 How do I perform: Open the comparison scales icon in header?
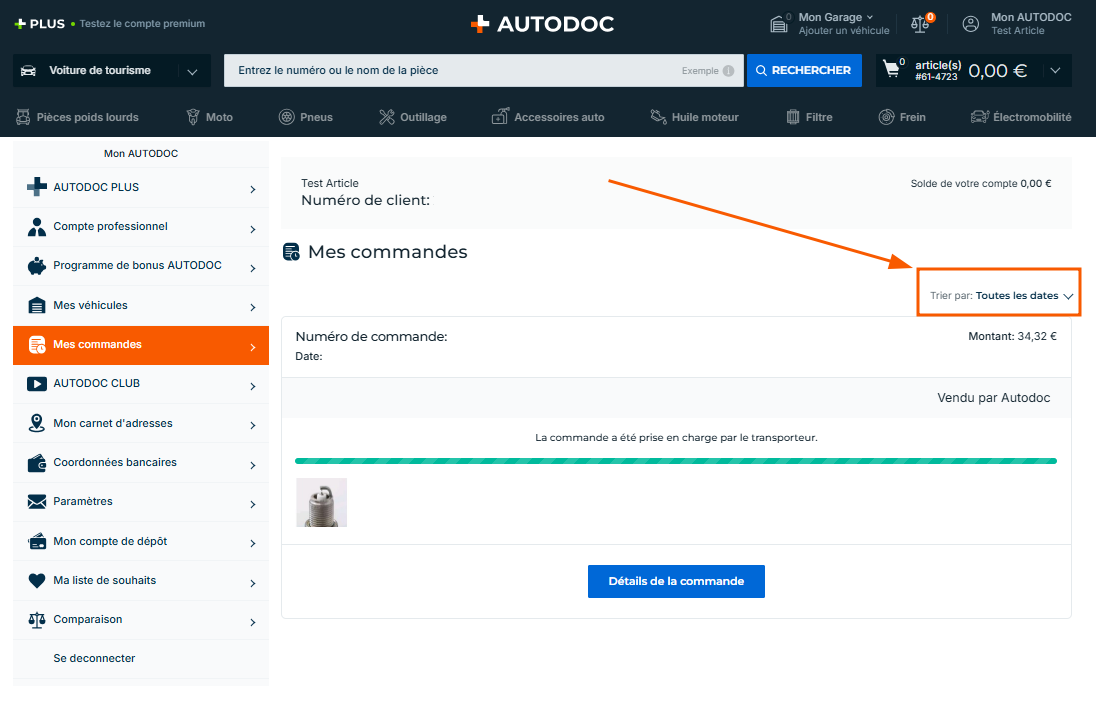tap(920, 24)
